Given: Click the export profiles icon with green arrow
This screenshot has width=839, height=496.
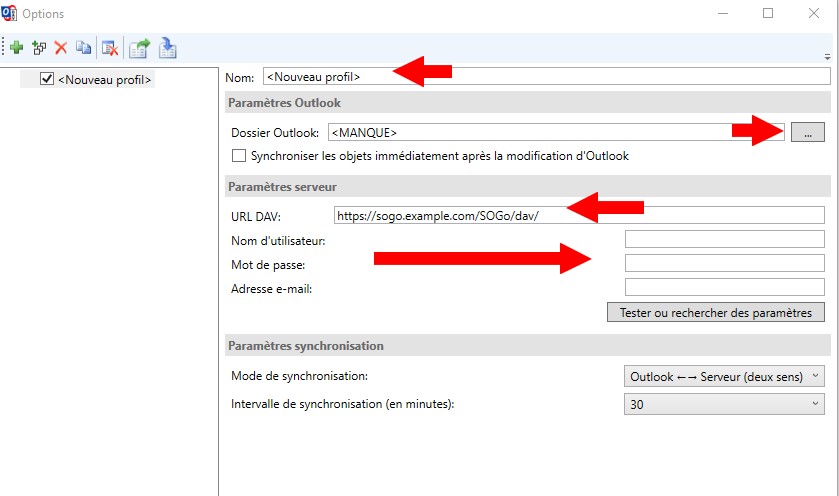Looking at the screenshot, I should coord(139,47).
